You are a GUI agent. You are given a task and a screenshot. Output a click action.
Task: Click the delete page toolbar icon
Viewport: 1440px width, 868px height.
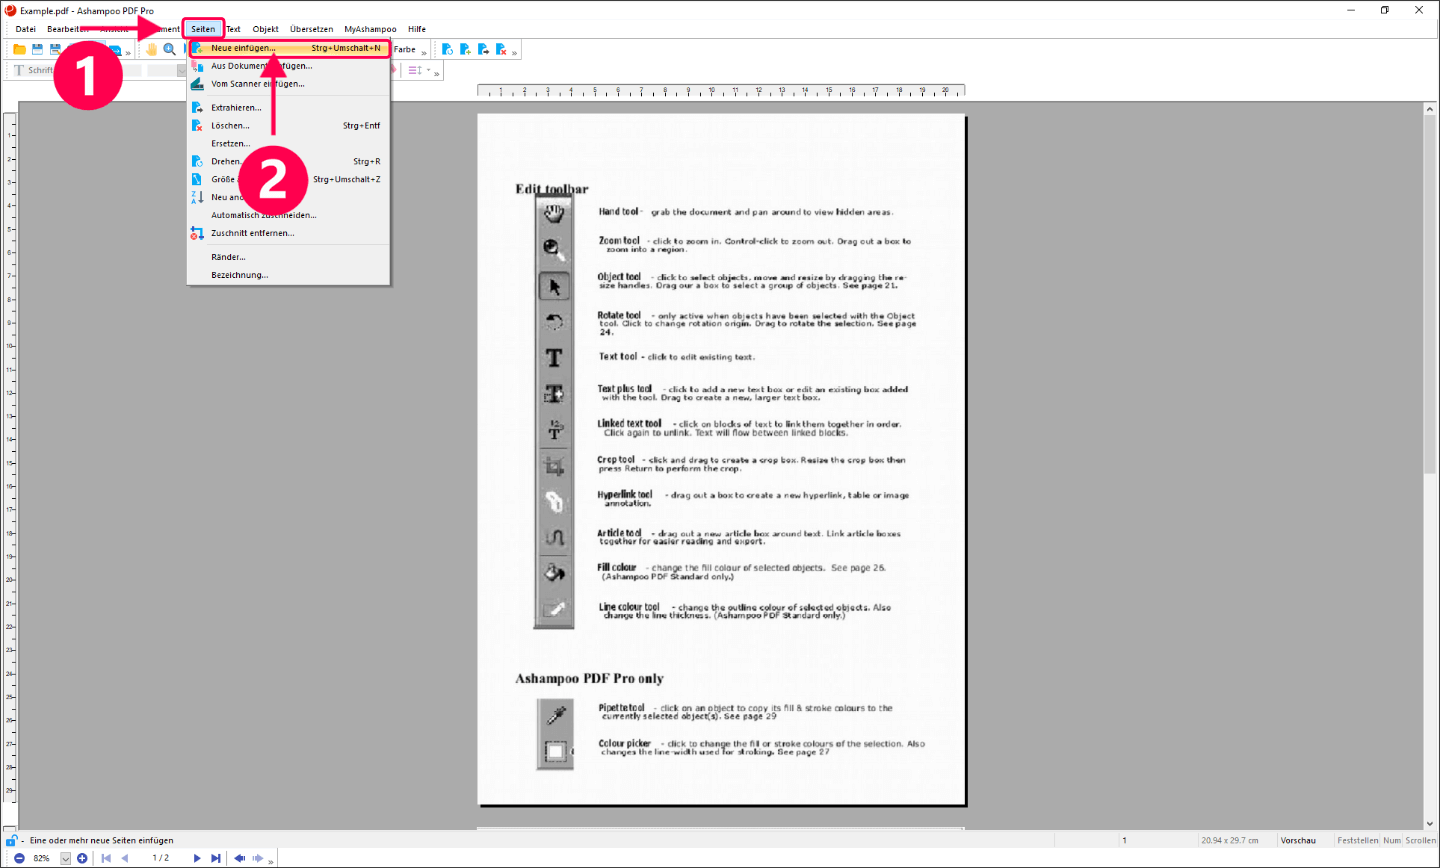[x=501, y=49]
